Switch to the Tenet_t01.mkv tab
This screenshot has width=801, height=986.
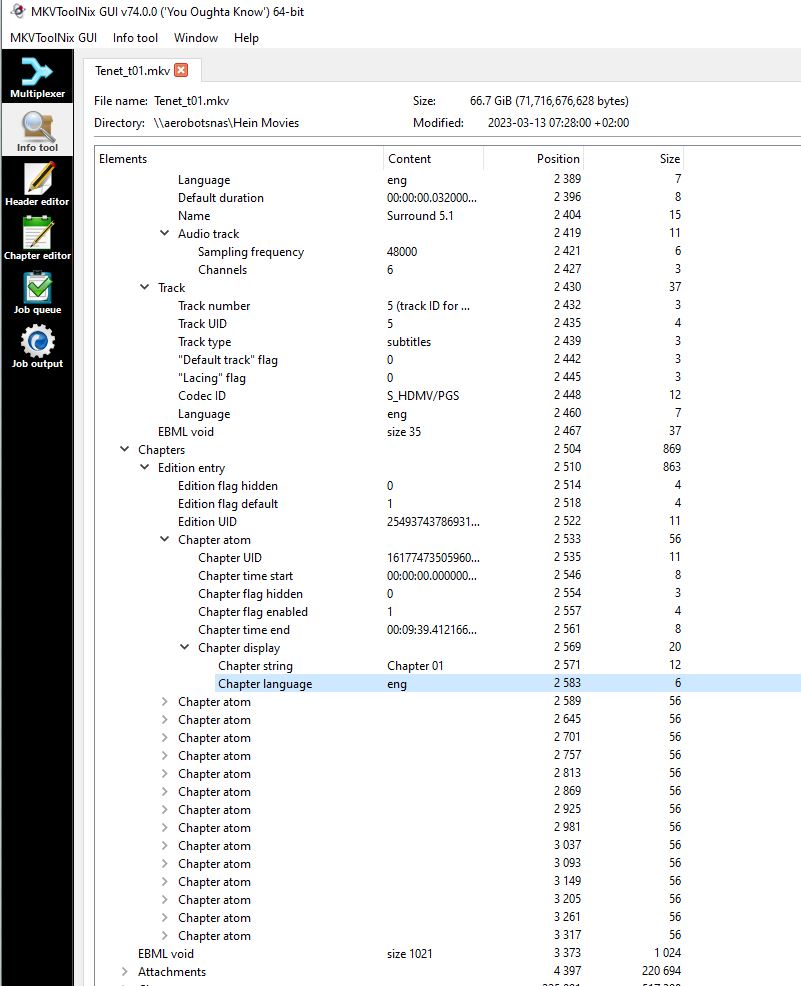[132, 70]
